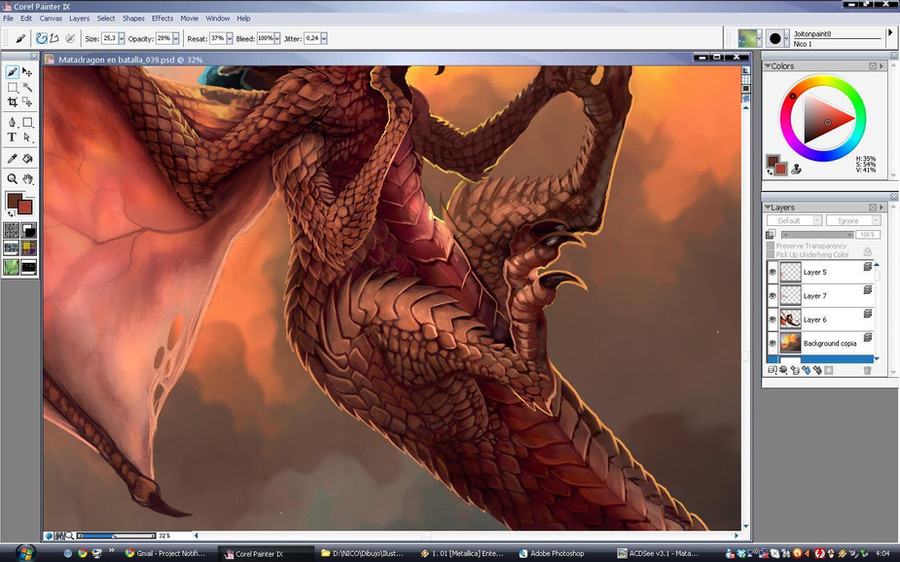The height and width of the screenshot is (562, 900).
Task: Select the Brush tool in the toolbox
Action: (x=12, y=72)
